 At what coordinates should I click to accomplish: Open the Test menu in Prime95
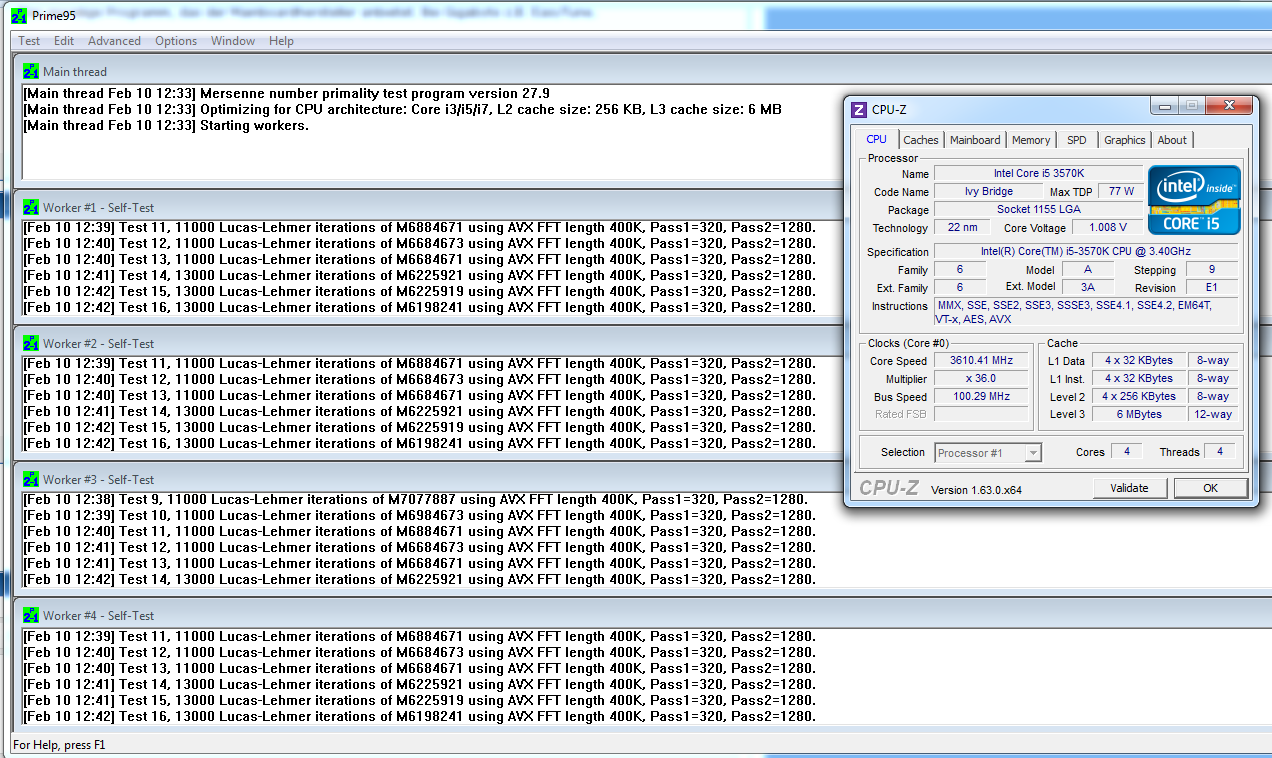pos(30,41)
